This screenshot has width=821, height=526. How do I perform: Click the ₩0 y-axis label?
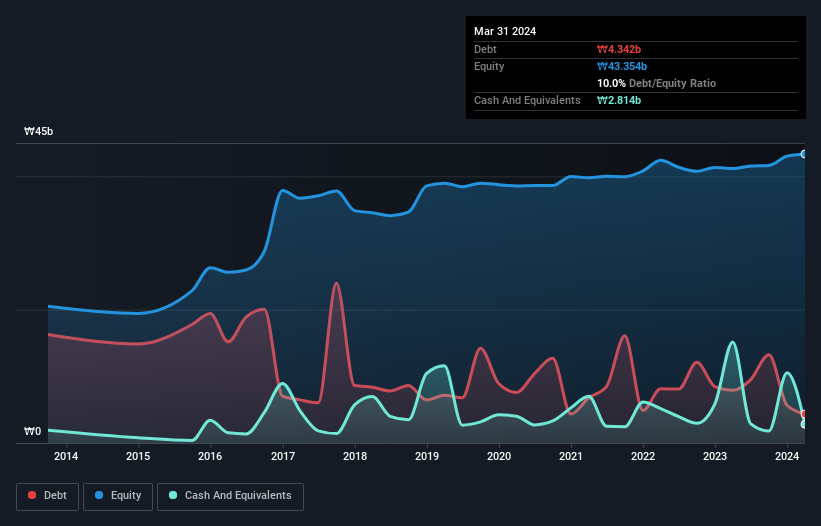click(x=32, y=431)
